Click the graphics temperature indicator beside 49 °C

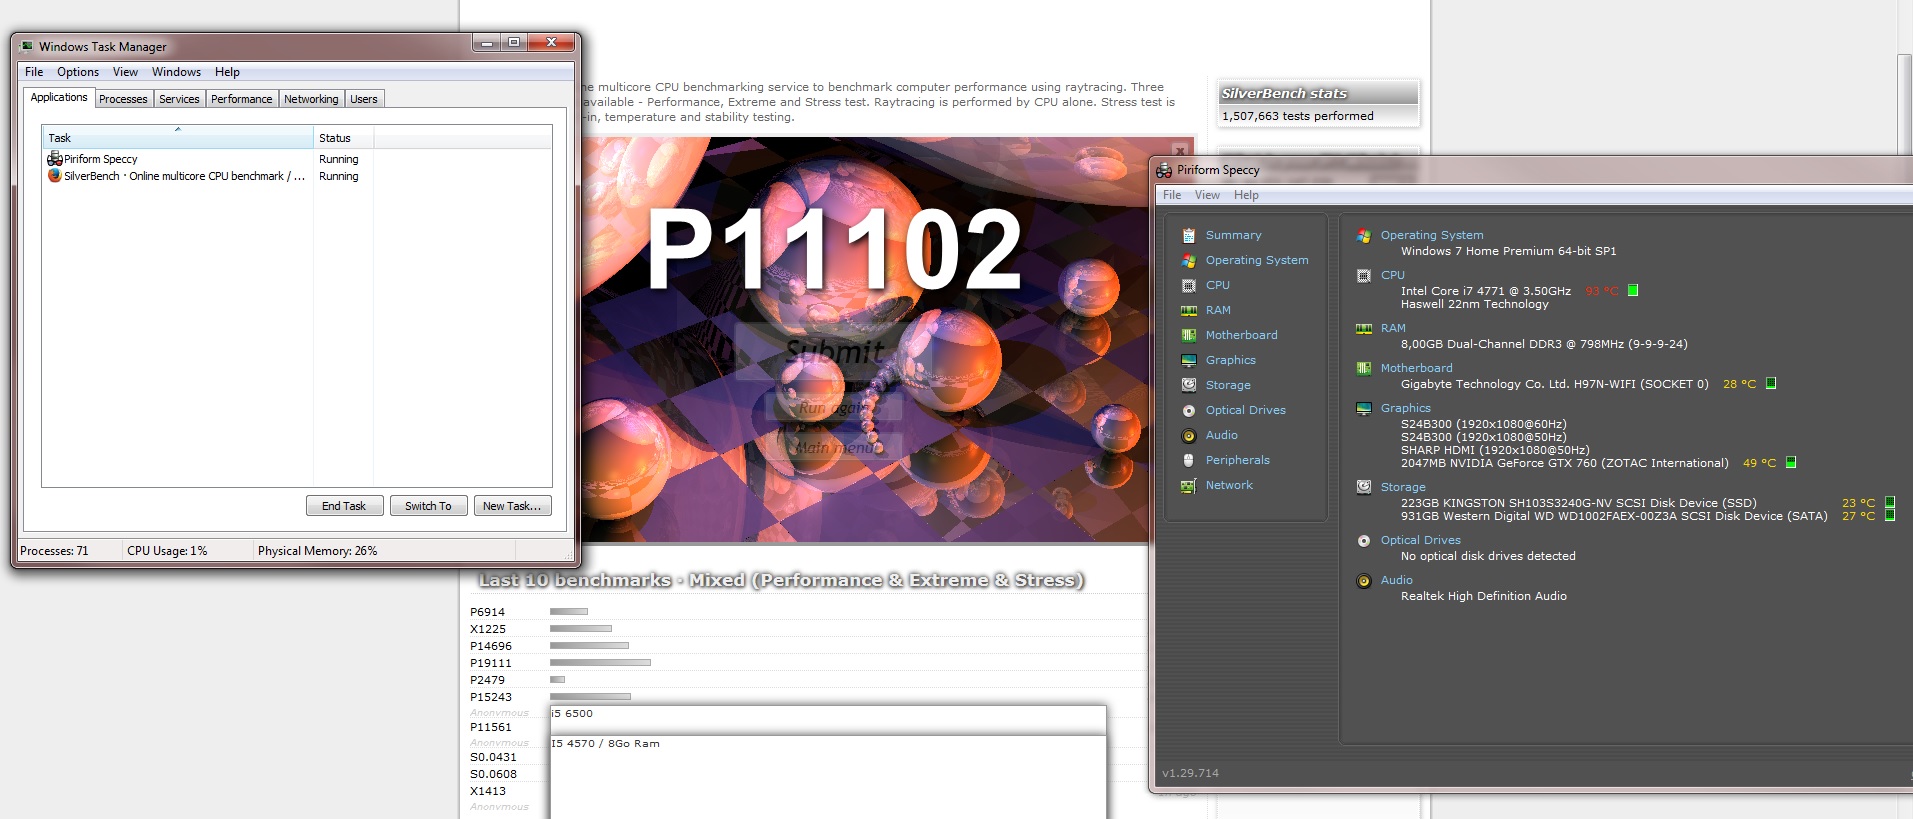click(x=1791, y=462)
